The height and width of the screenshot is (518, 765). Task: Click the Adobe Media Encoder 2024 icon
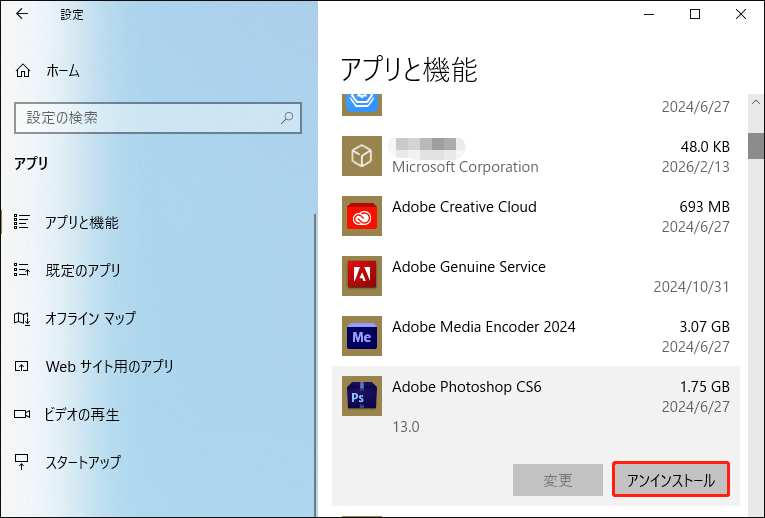pos(362,336)
